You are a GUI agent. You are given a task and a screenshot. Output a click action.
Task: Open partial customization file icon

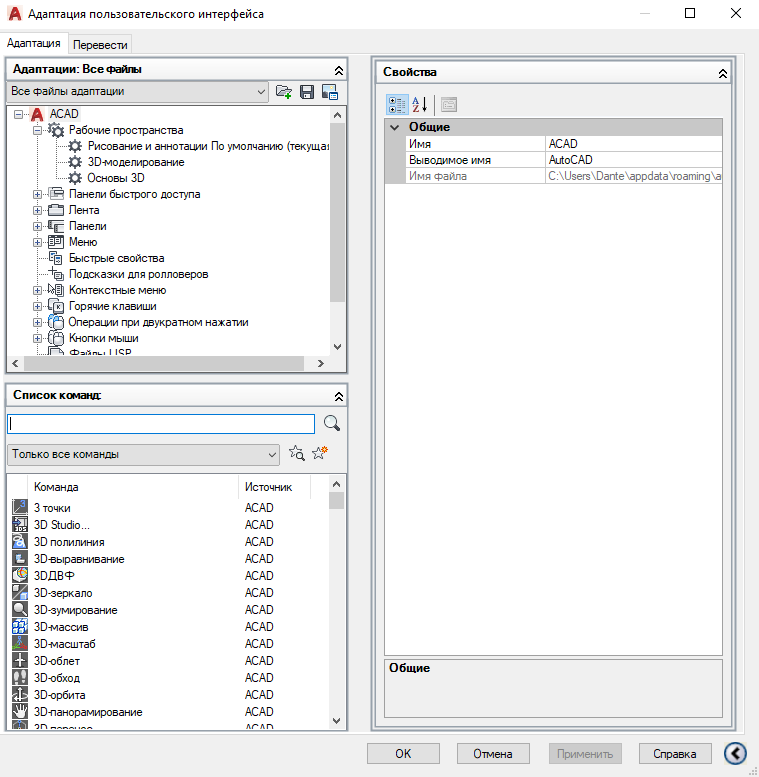point(283,92)
